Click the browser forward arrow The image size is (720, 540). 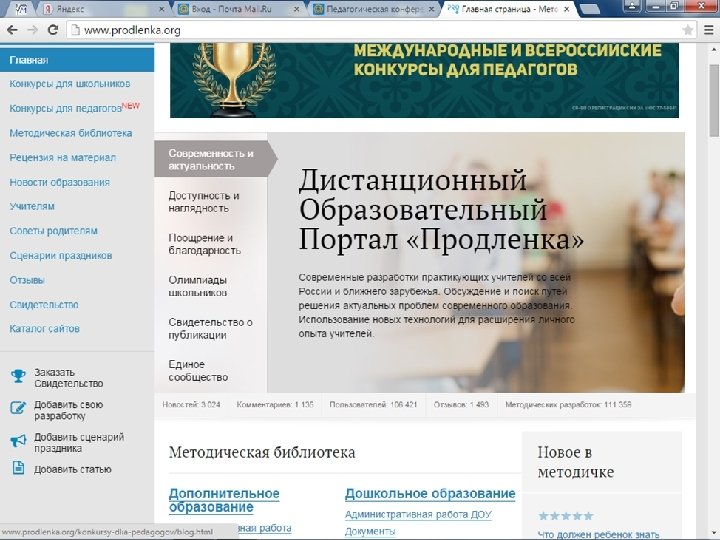pyautogui.click(x=32, y=30)
